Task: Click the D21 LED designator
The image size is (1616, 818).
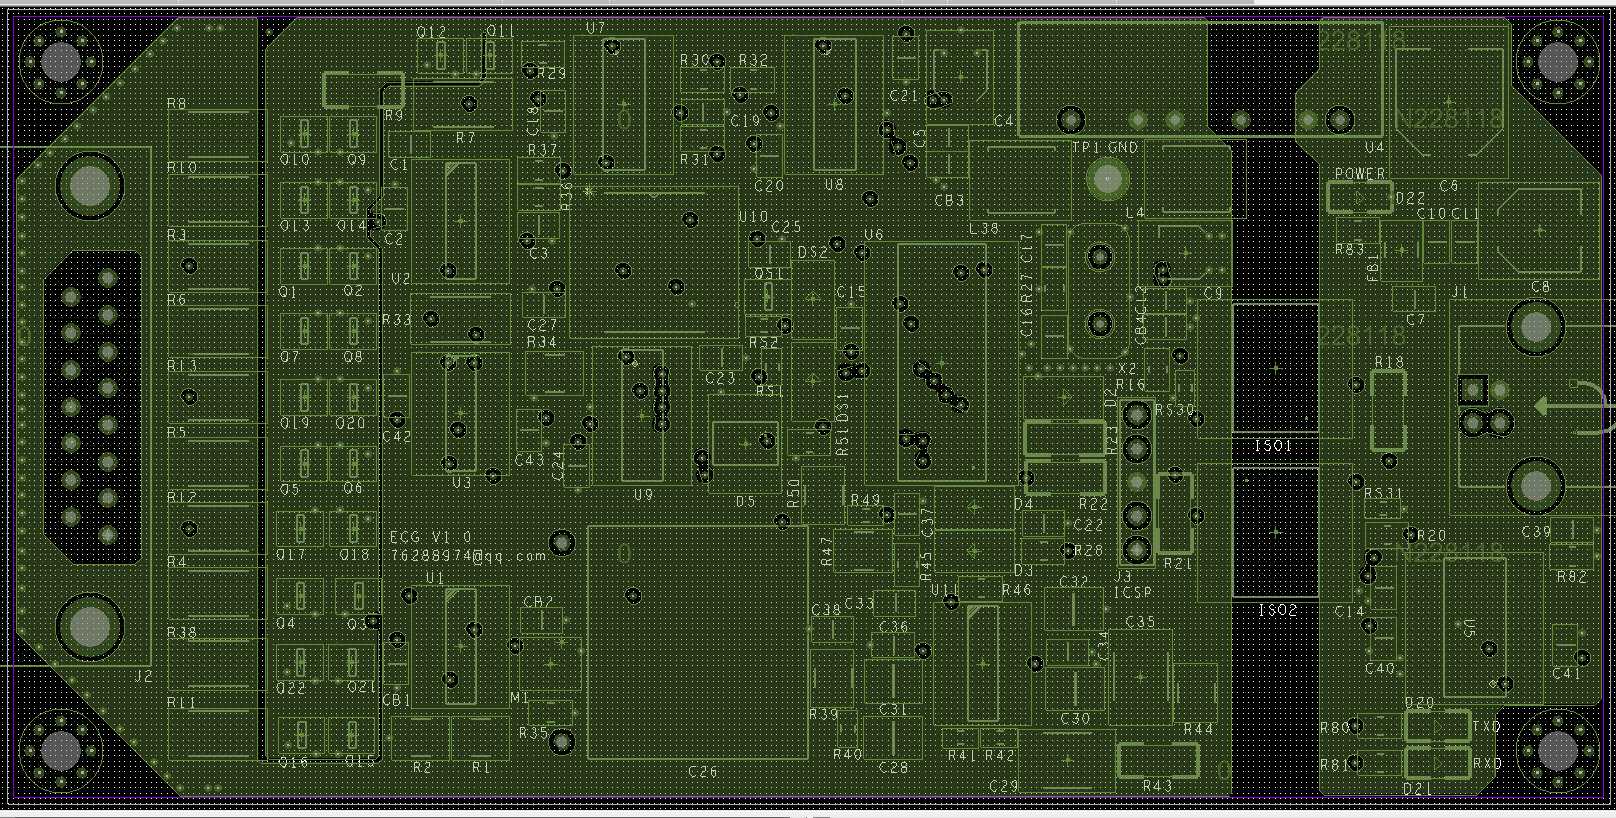Action: point(1418,789)
